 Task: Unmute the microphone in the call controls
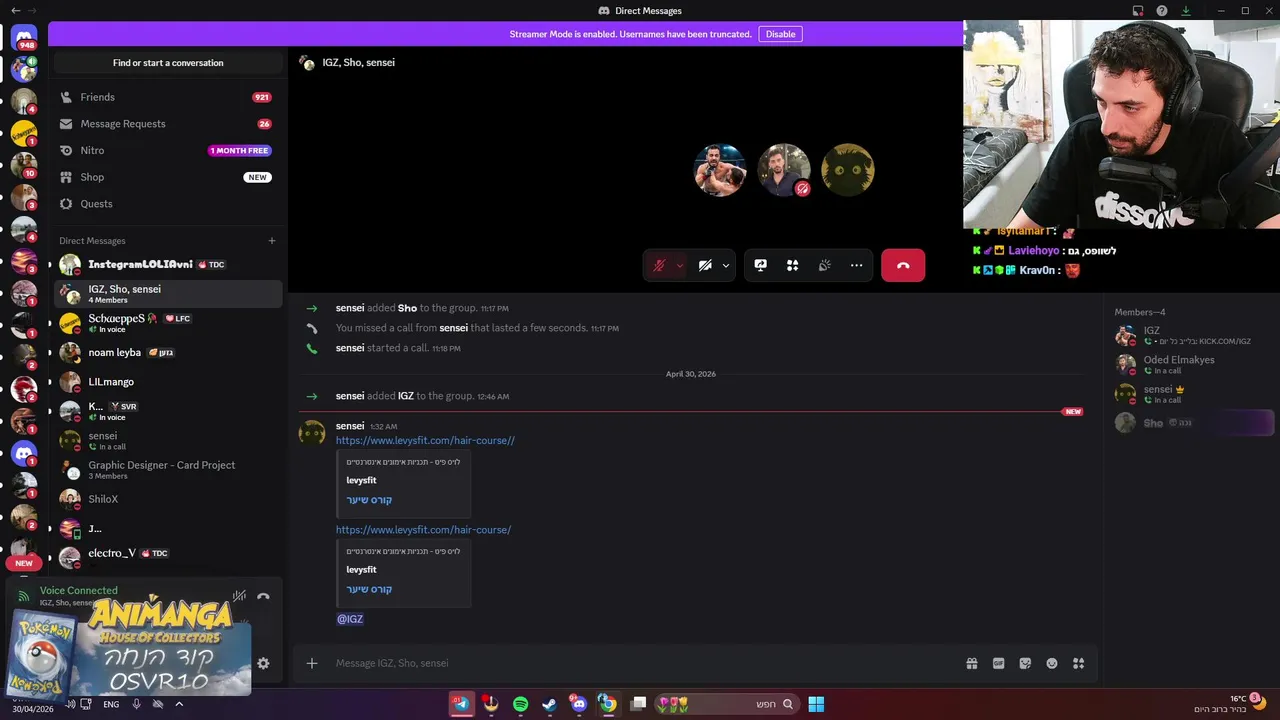coord(659,265)
